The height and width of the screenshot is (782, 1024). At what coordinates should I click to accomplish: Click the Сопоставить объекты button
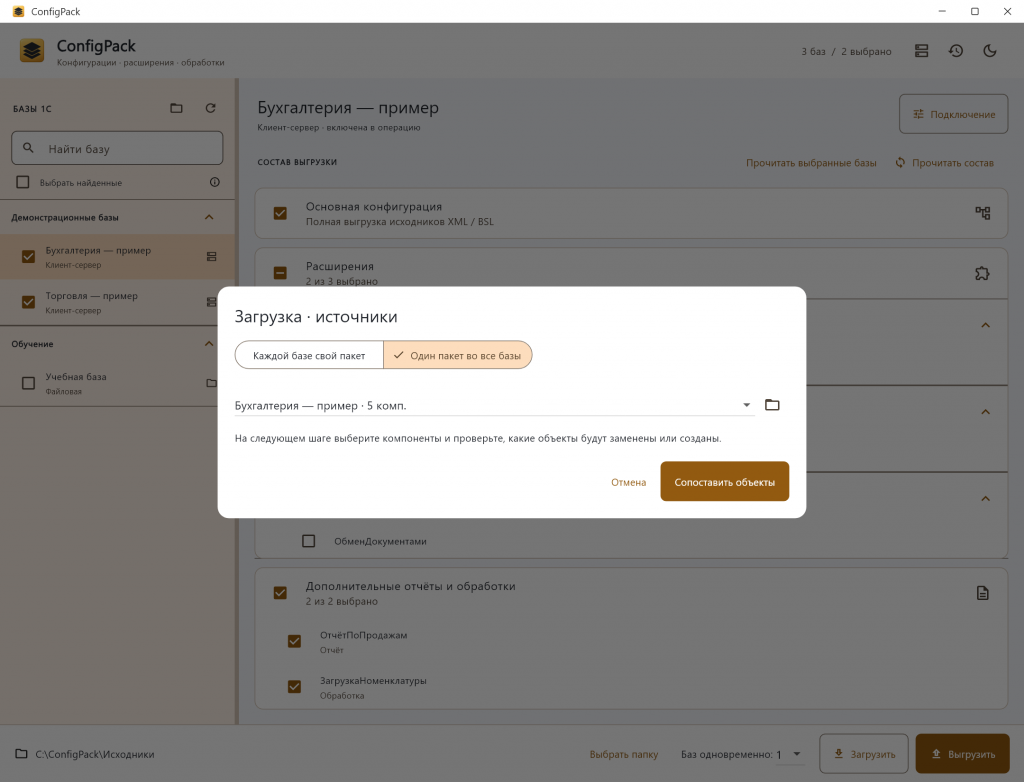point(724,481)
